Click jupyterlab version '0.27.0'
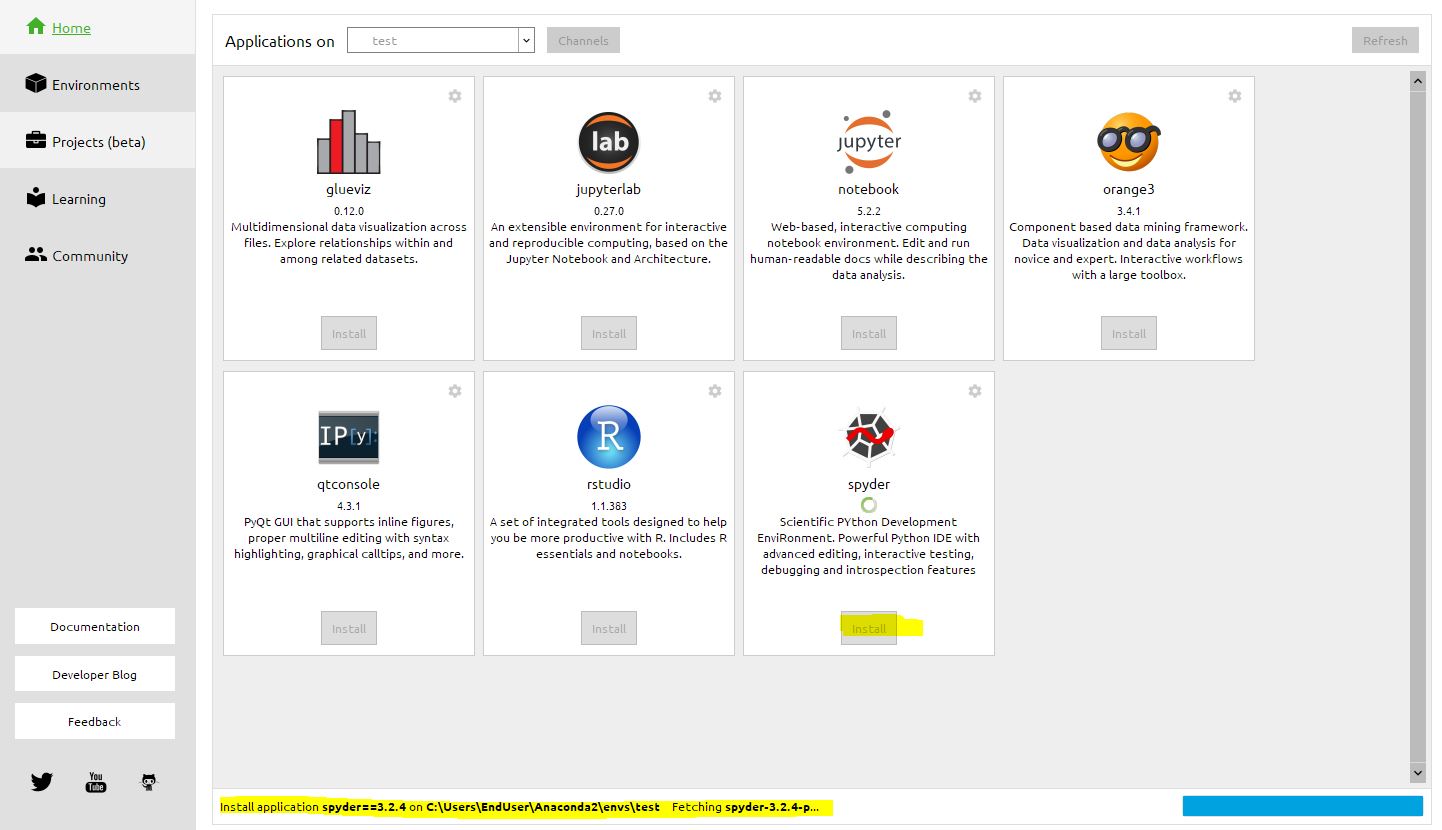 point(609,211)
